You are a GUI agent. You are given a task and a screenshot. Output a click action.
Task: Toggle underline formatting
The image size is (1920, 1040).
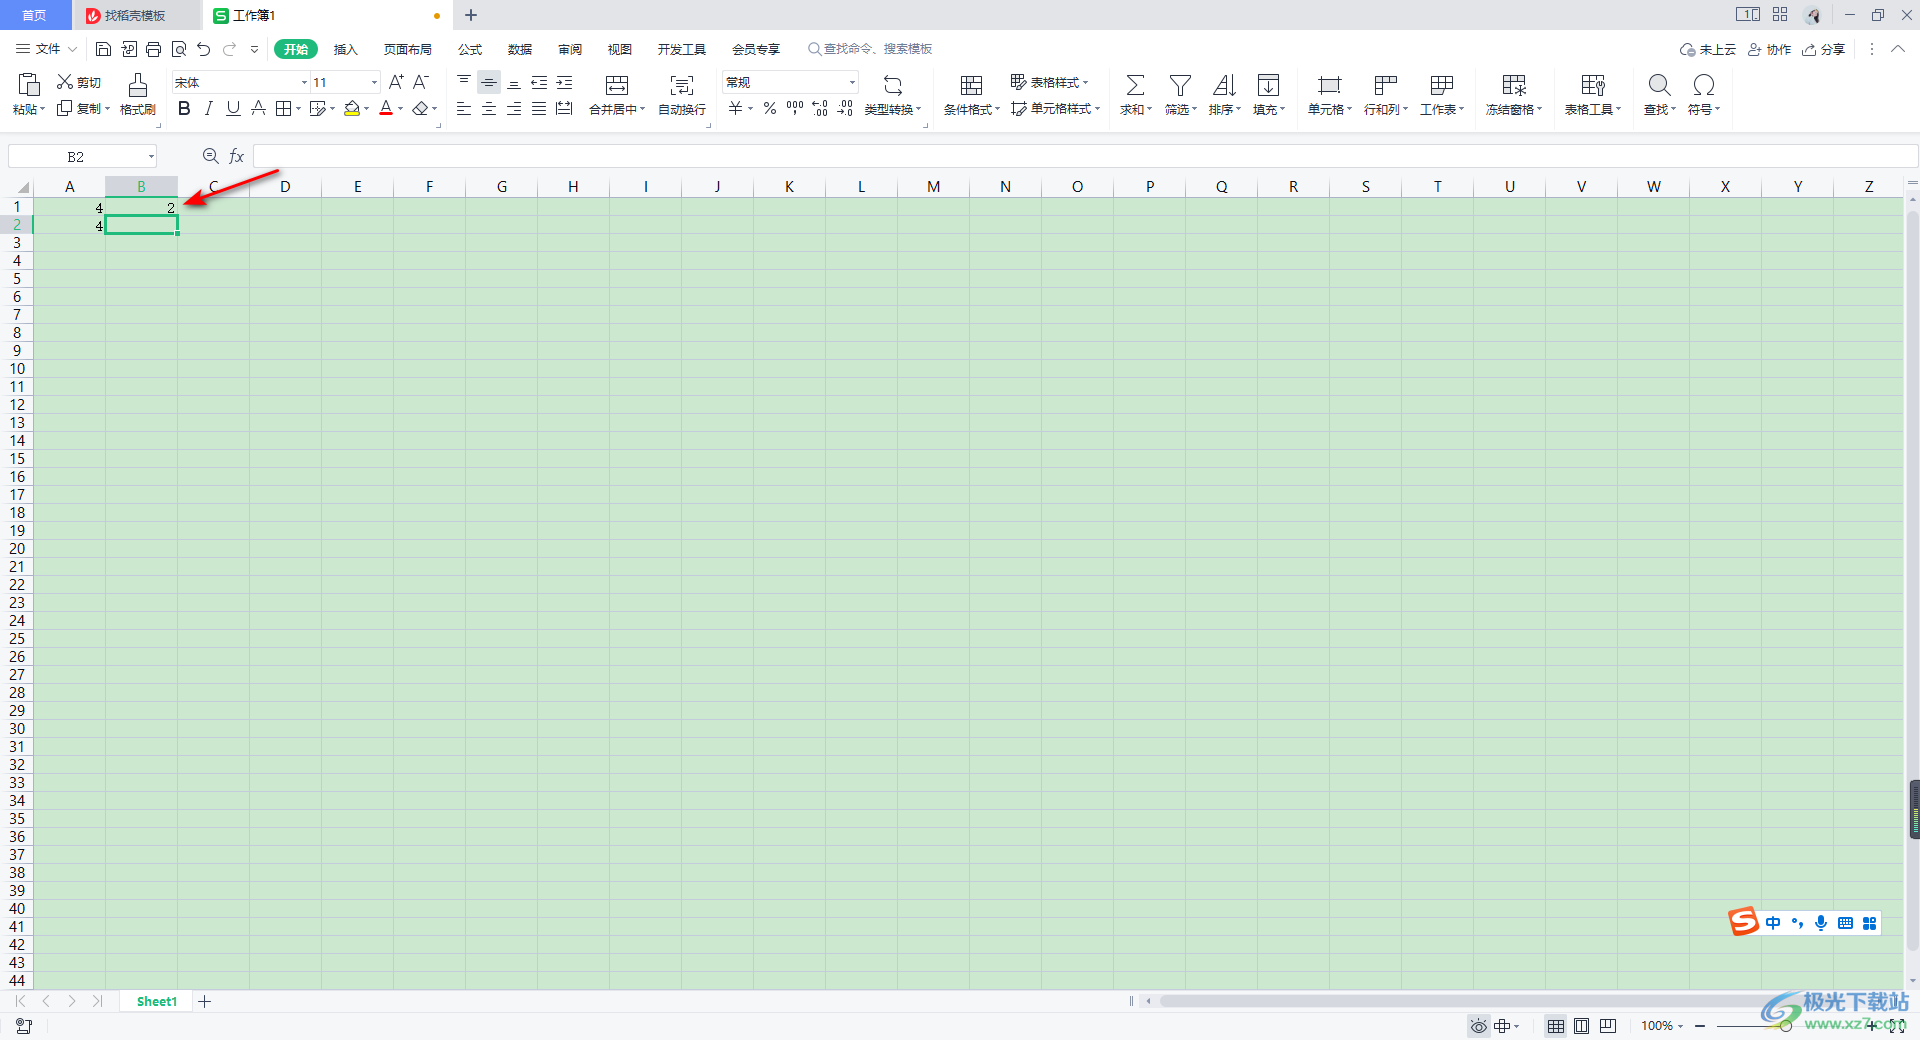click(x=233, y=108)
